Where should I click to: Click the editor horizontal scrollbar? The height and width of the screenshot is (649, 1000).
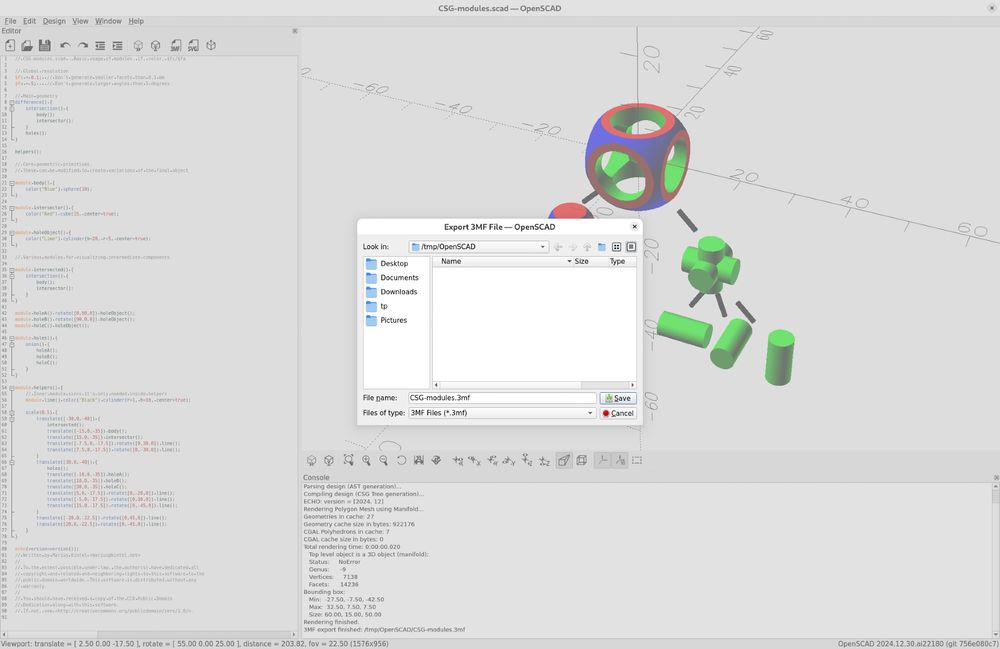tap(149, 634)
